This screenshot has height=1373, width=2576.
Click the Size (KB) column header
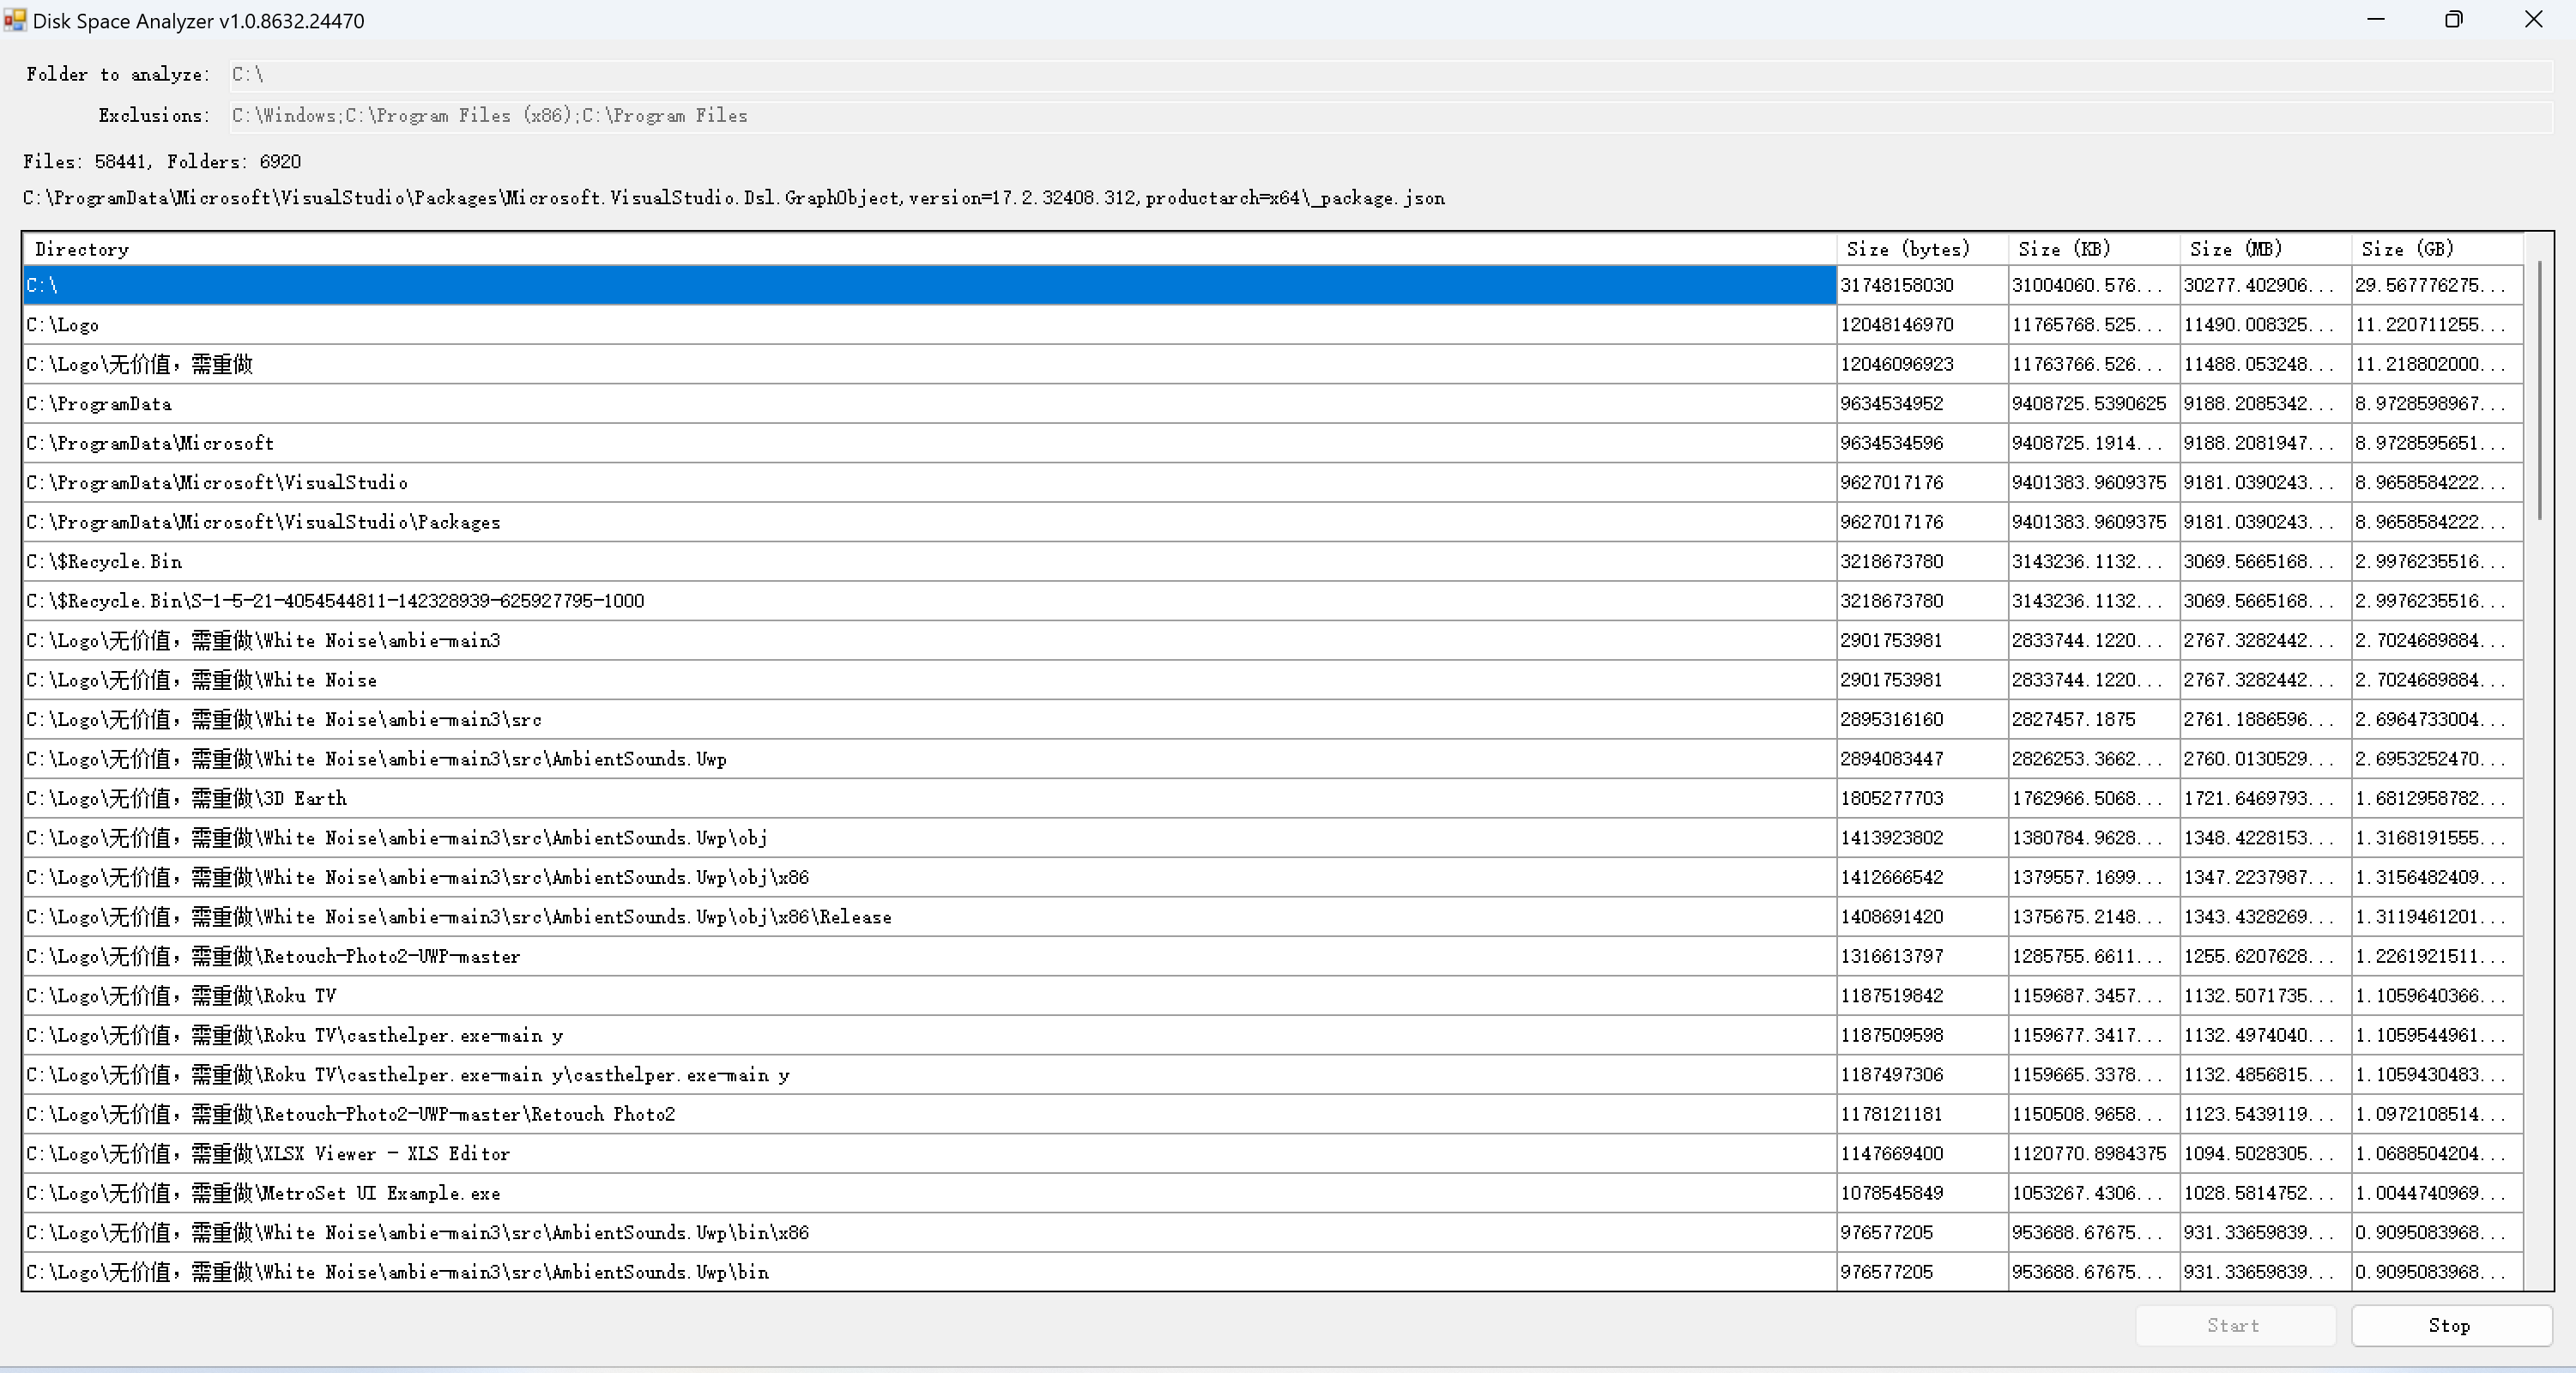point(2093,249)
